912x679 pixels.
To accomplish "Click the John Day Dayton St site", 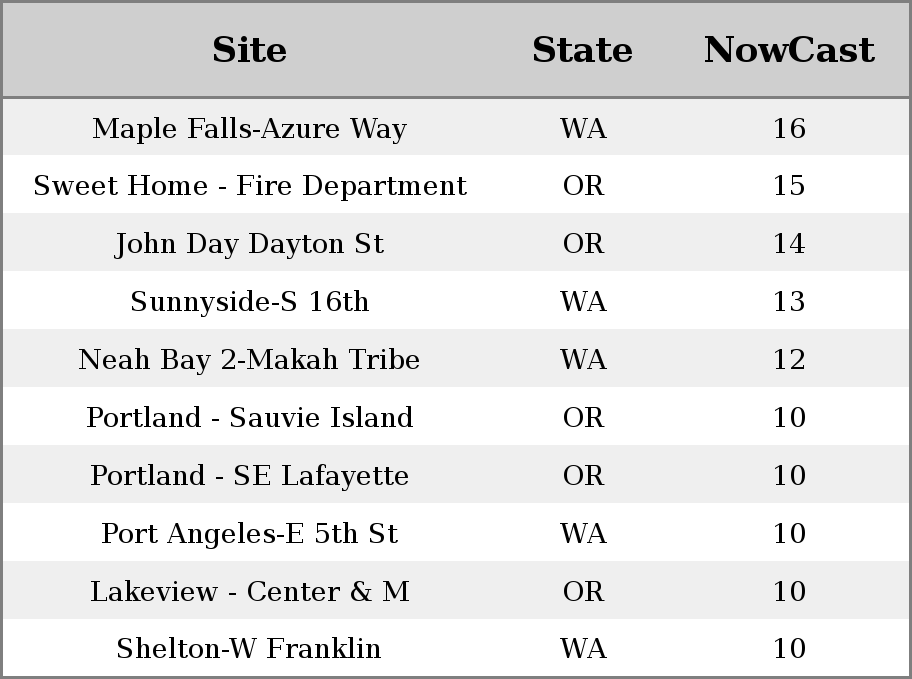I will click(x=249, y=244).
